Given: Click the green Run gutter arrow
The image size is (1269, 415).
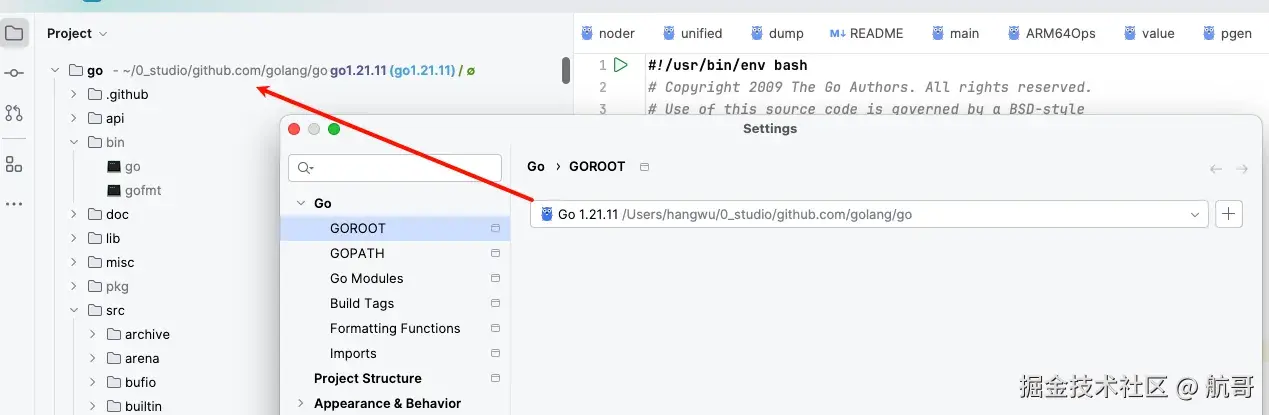Looking at the screenshot, I should coord(621,65).
